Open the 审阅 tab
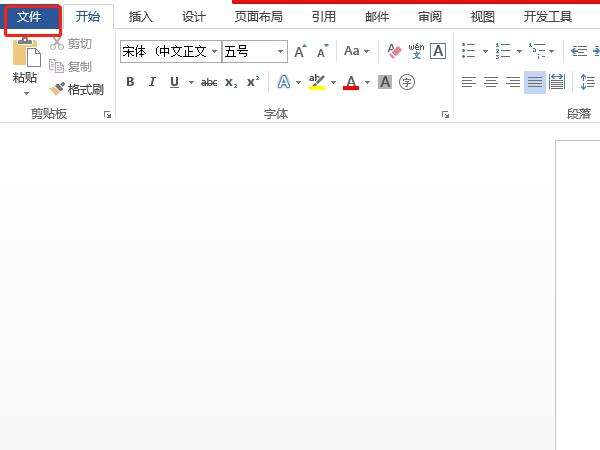The image size is (600, 450). point(430,16)
